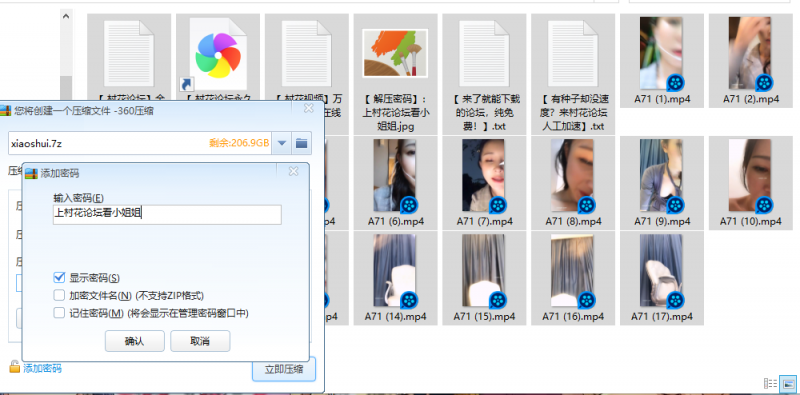This screenshot has height=395, width=800.
Task: Switch to details list view icon
Action: click(770, 383)
